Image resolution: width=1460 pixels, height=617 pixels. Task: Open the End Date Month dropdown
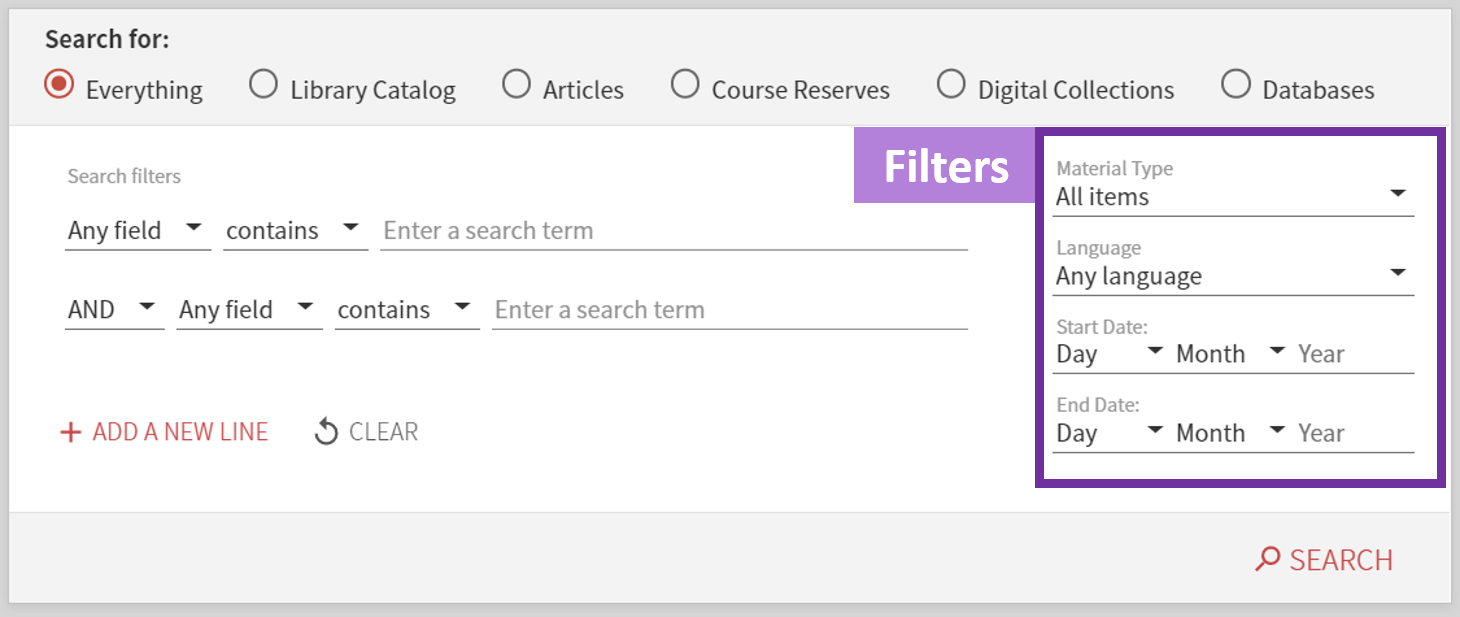pos(1231,433)
